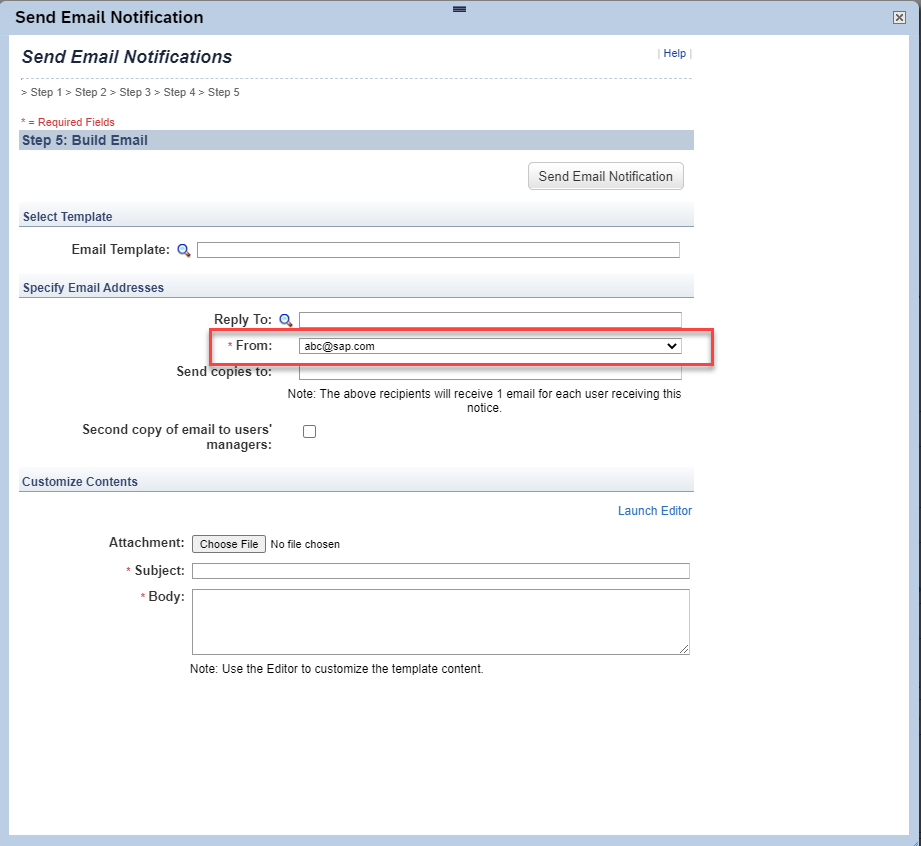This screenshot has width=921, height=846.
Task: Enable second copy of email to users' managers
Action: 309,431
